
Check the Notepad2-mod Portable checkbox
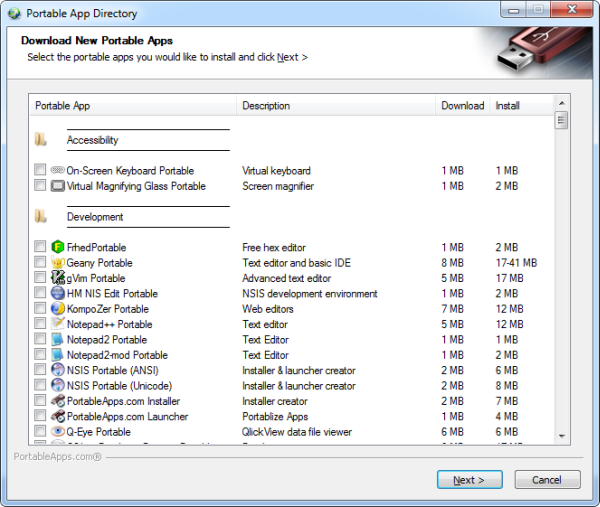tap(40, 354)
